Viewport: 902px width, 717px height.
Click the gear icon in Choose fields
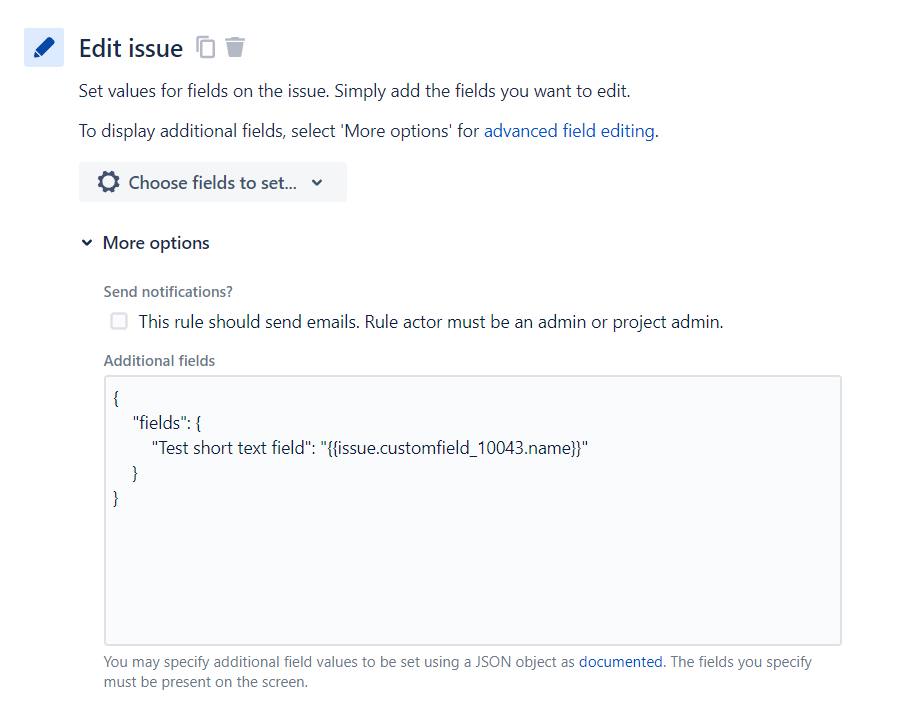(x=108, y=182)
